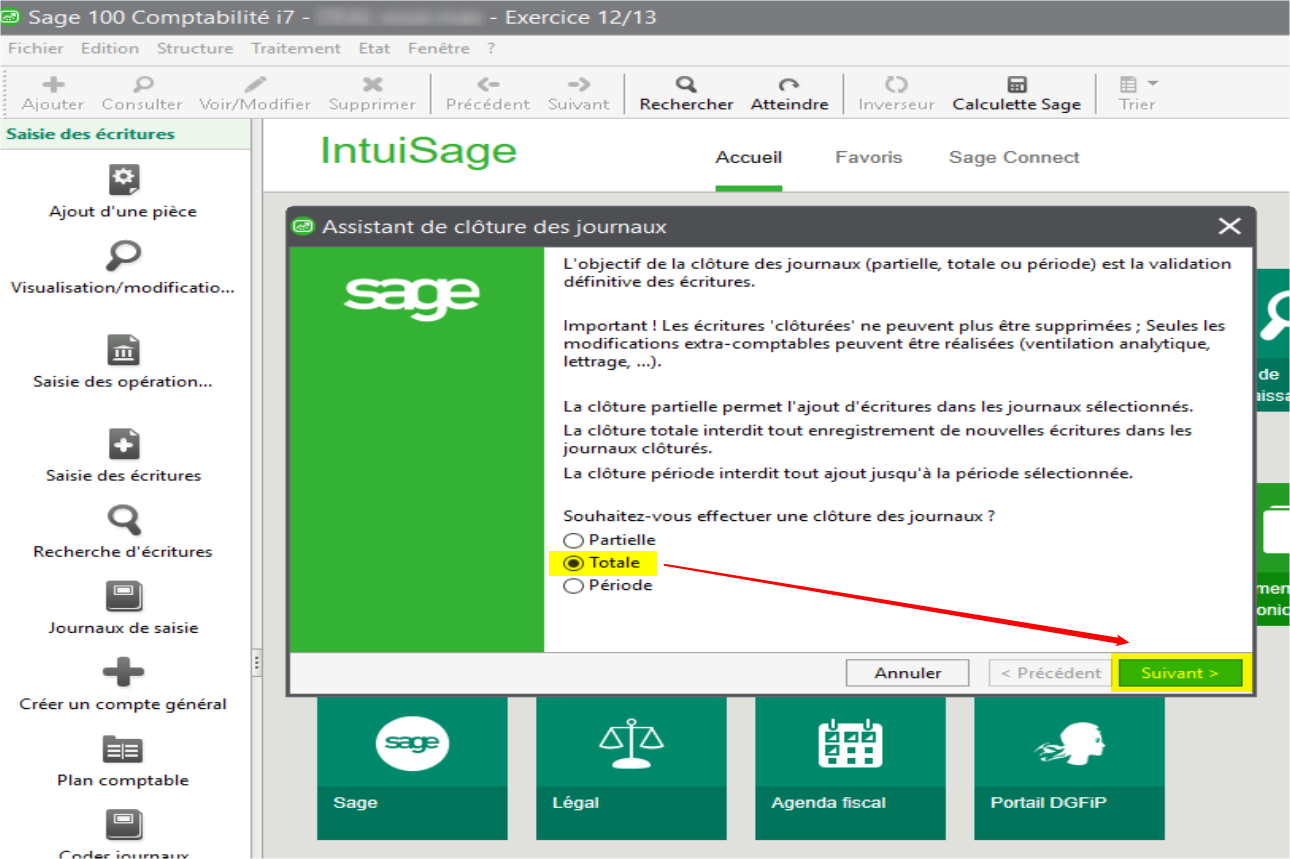The image size is (1290, 859).
Task: Launch the Calculette Sage toolbar icon
Action: 1016,85
